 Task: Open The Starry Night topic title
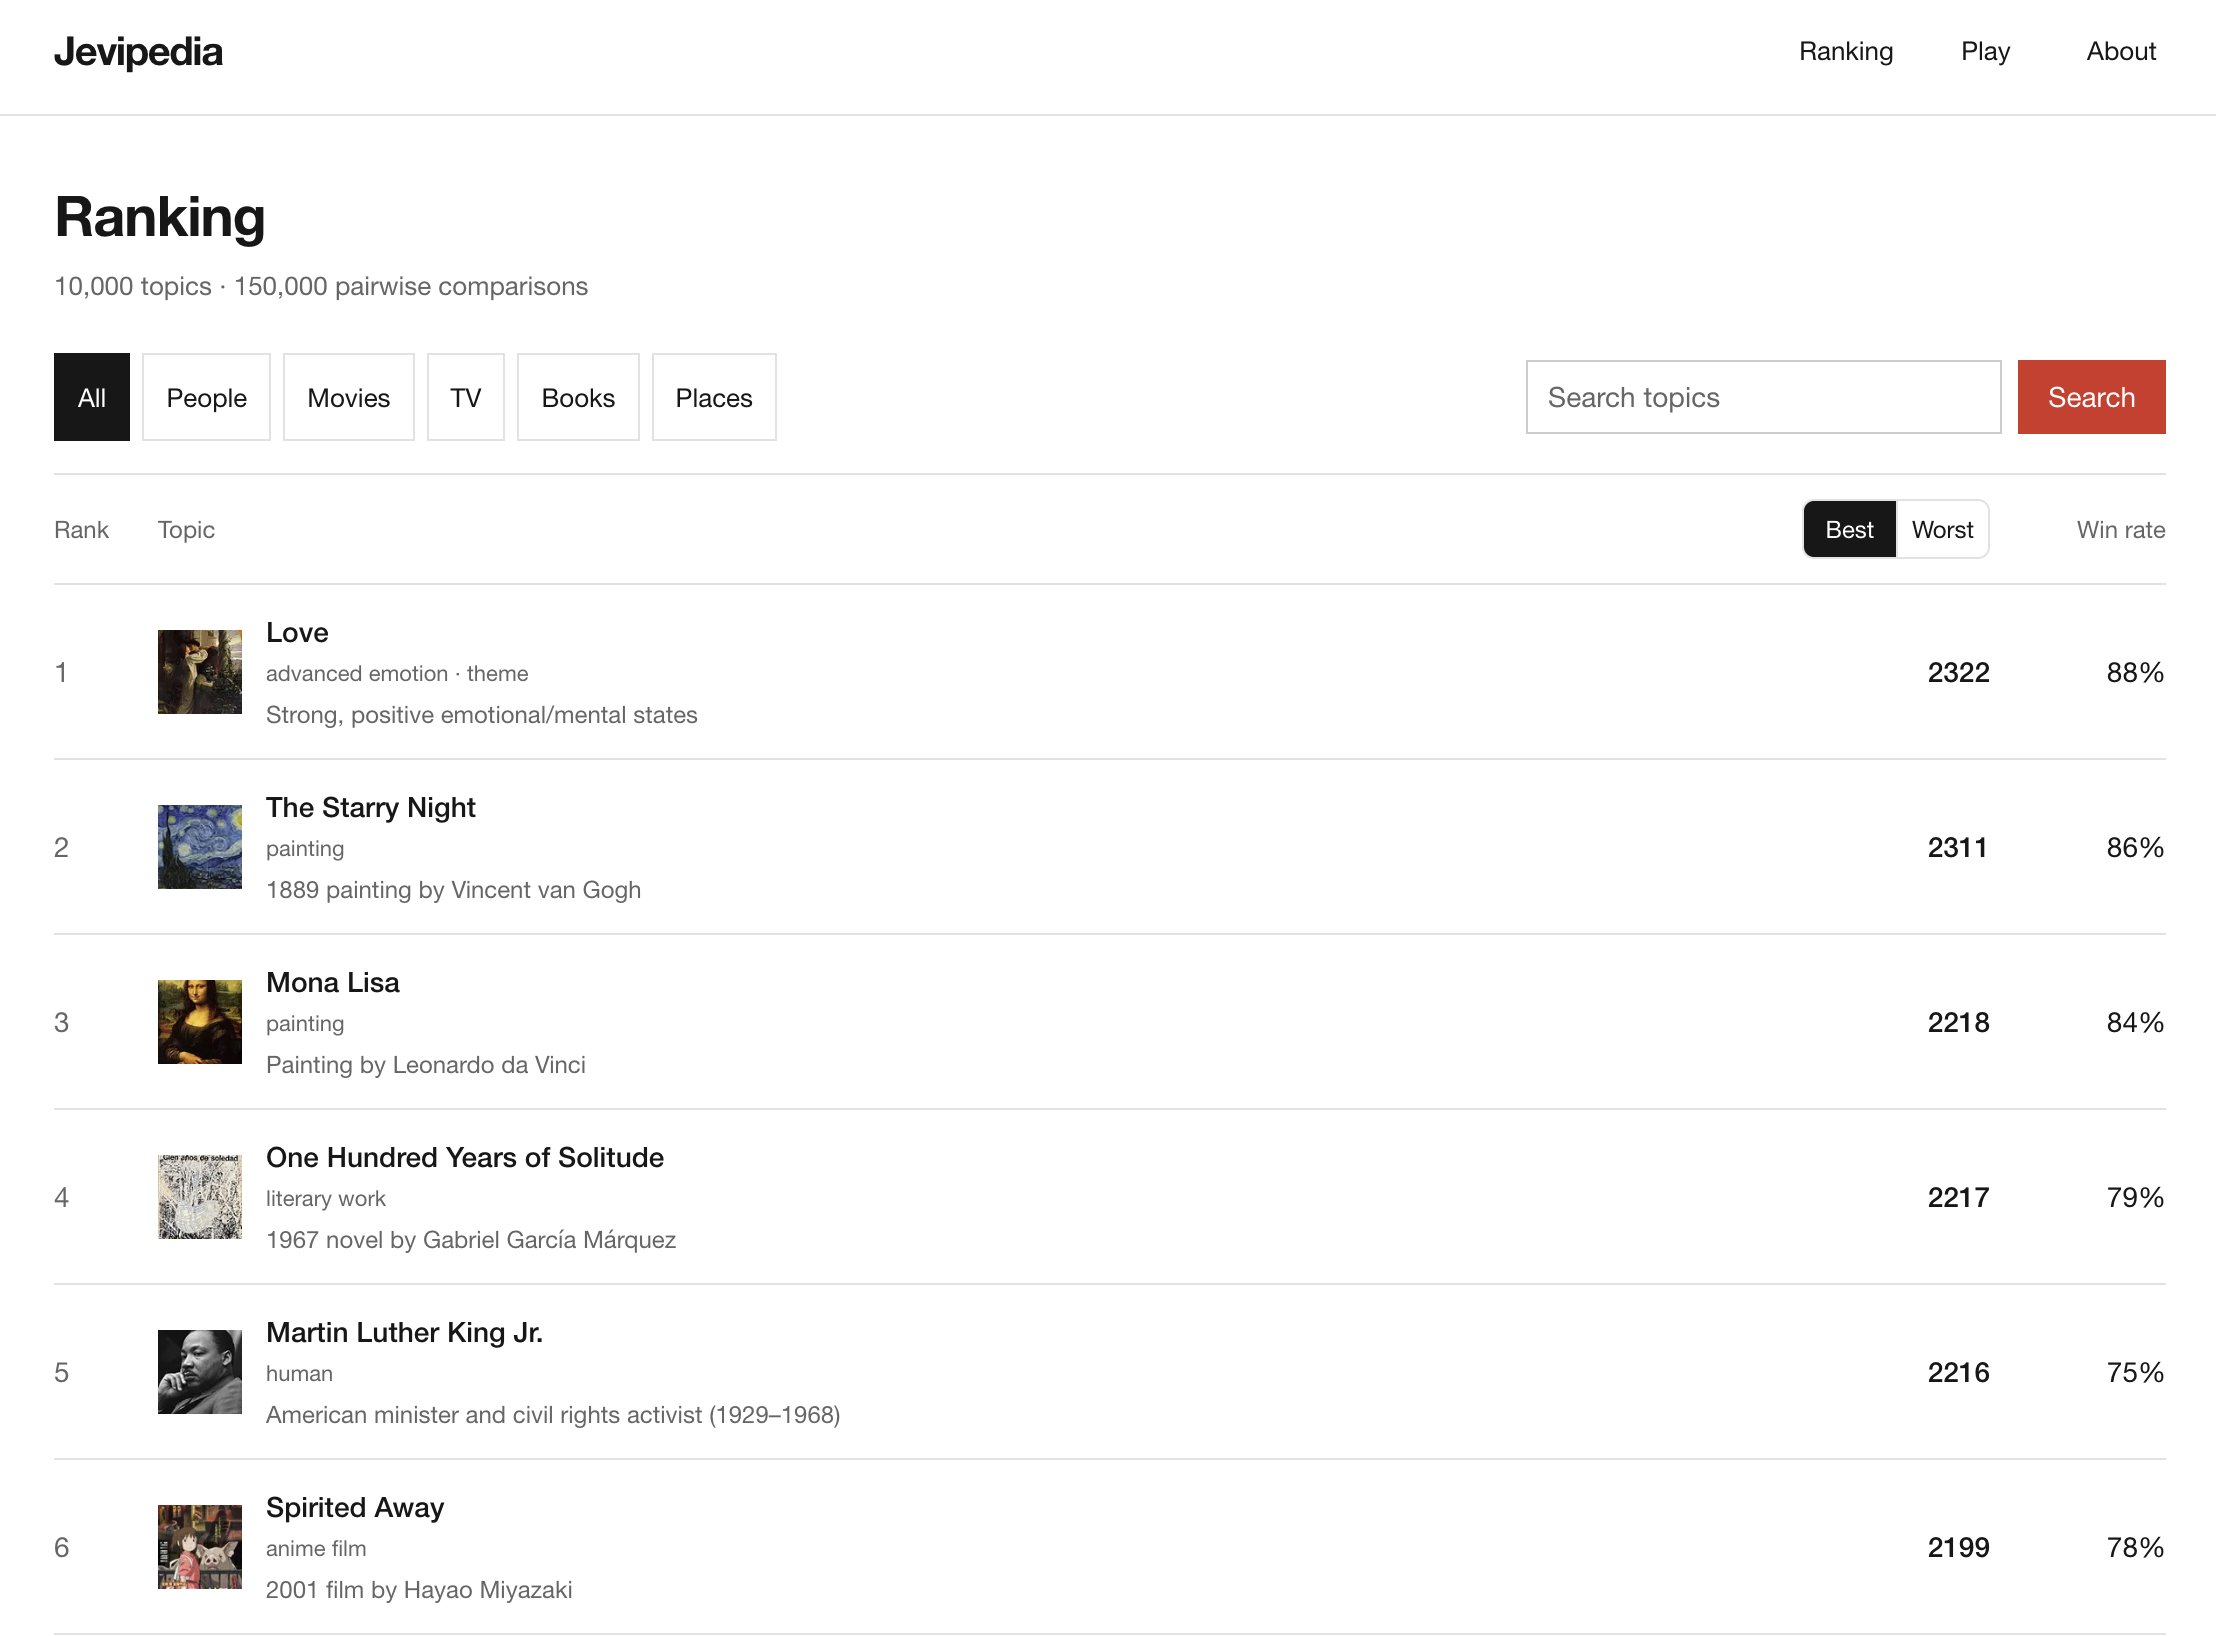(370, 807)
